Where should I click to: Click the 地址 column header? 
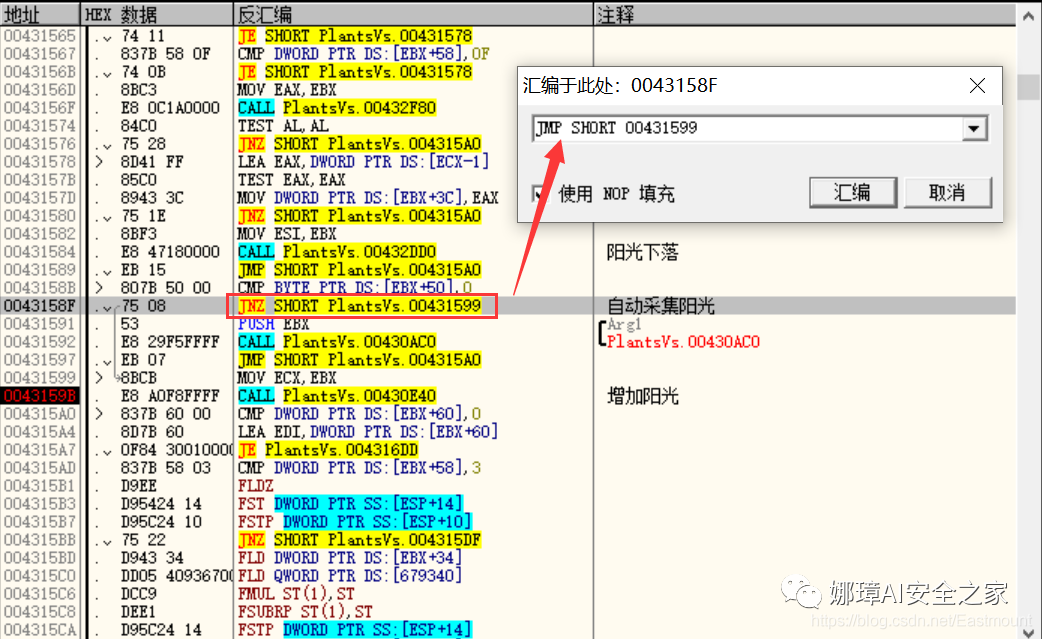pos(40,14)
